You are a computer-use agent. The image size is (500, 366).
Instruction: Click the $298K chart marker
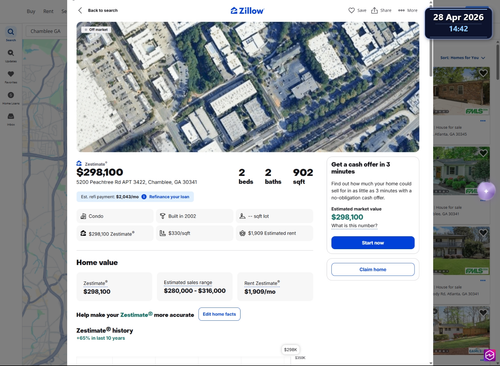tap(290, 349)
